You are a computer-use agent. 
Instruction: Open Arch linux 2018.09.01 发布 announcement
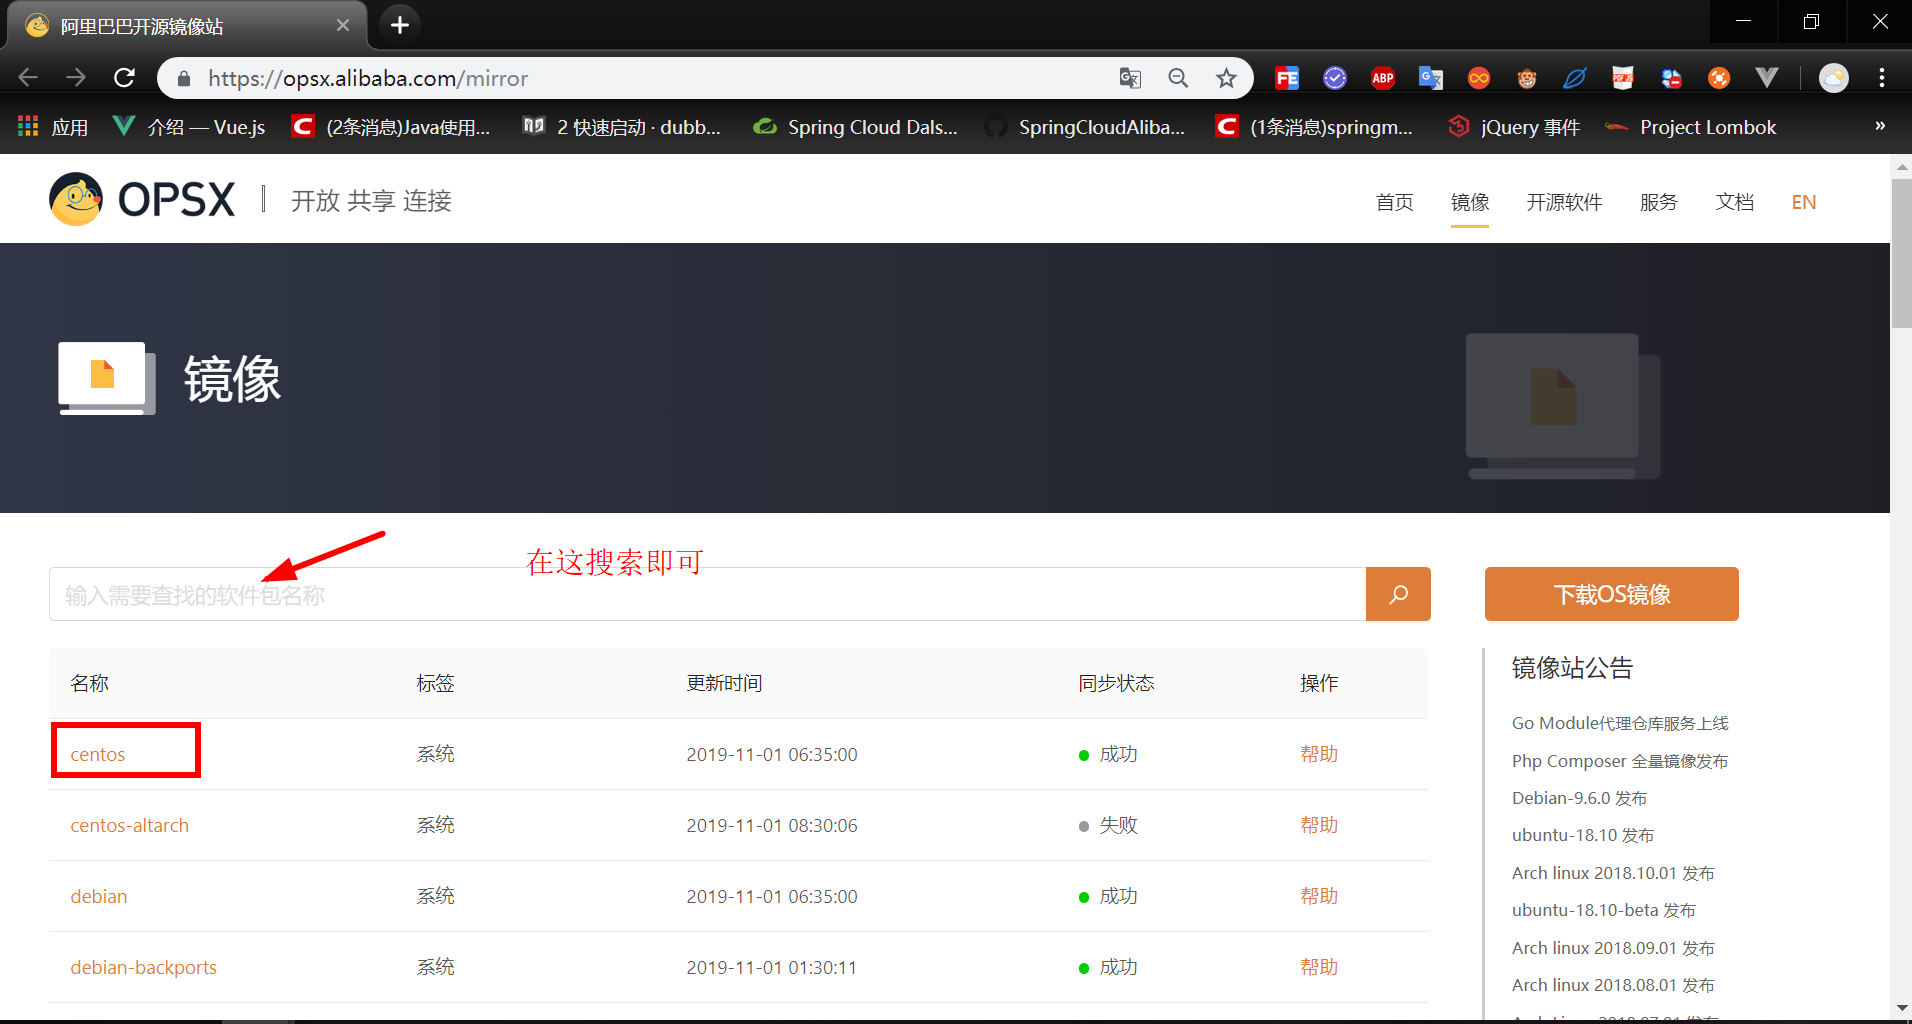(x=1613, y=948)
